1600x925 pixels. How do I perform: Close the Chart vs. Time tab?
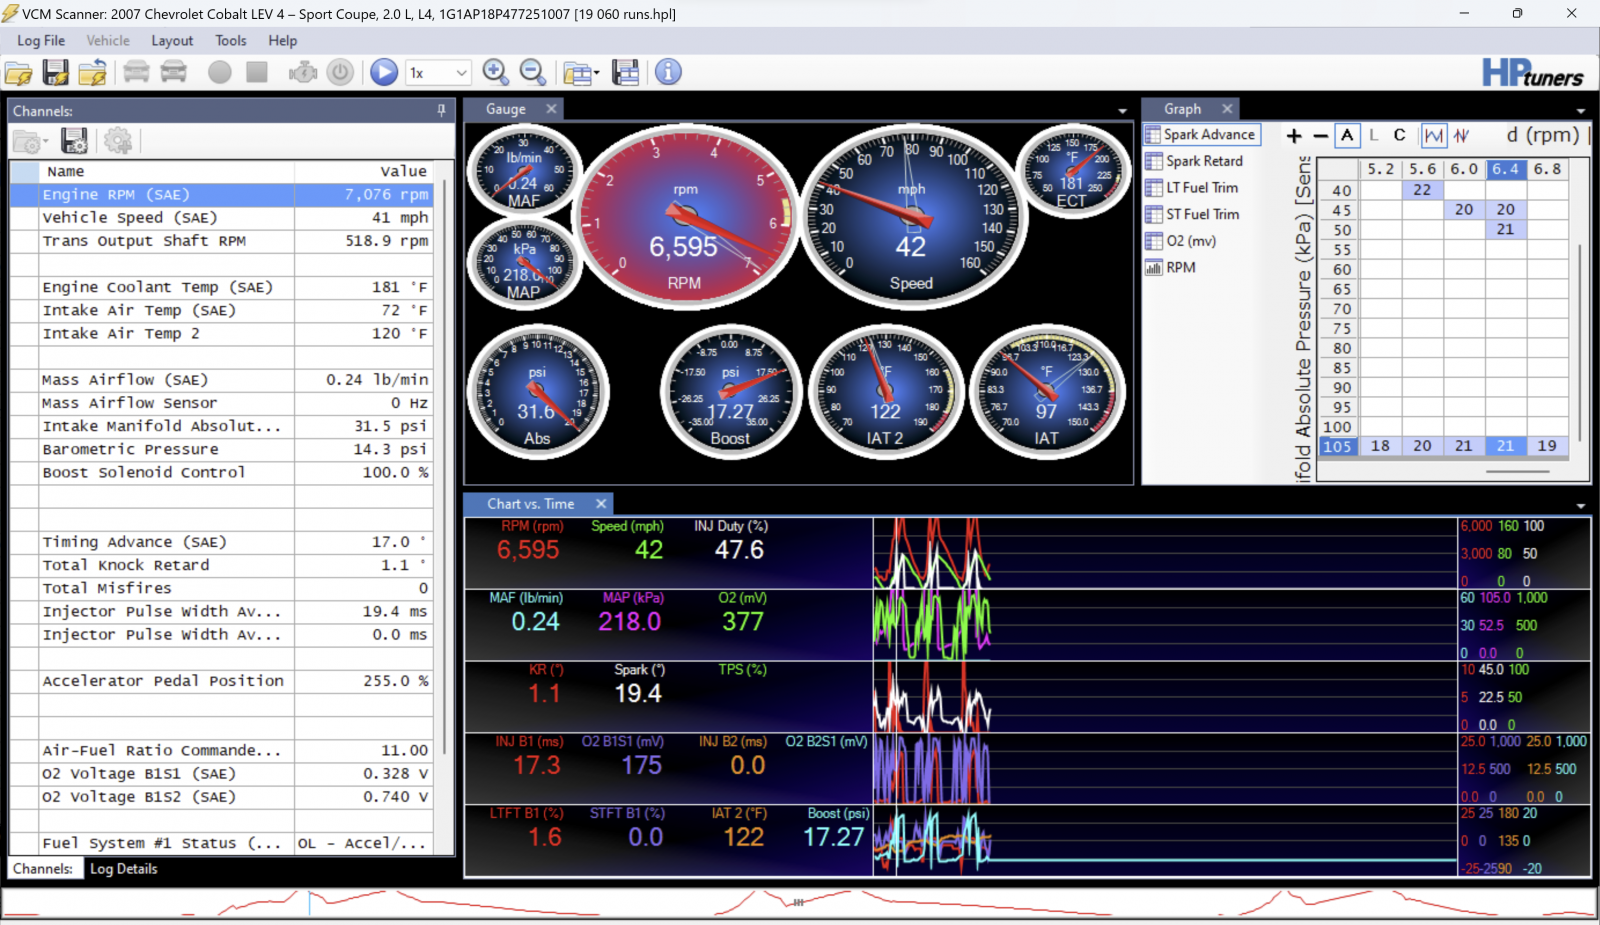601,504
